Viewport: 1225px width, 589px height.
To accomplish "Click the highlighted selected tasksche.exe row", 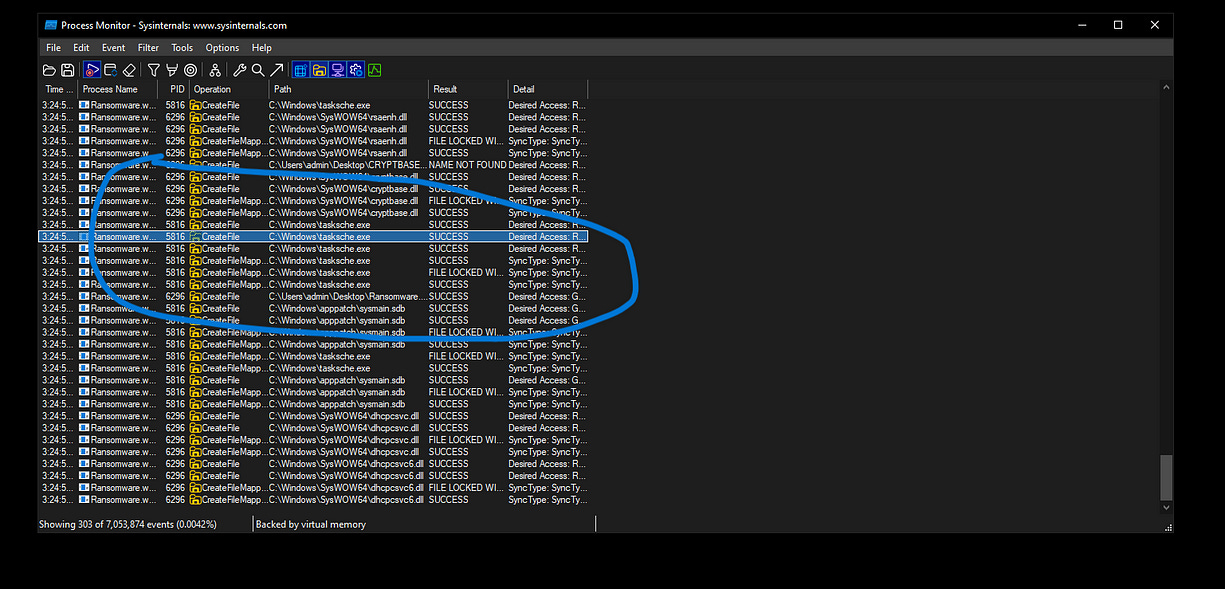I will click(x=313, y=237).
